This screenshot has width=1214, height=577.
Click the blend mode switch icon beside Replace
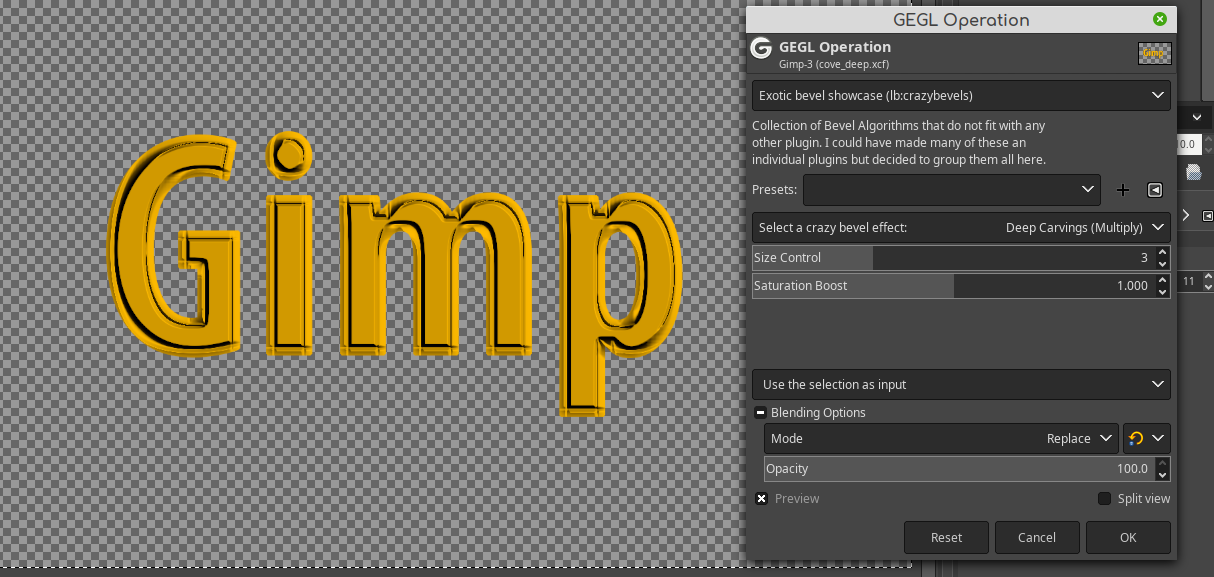1136,438
